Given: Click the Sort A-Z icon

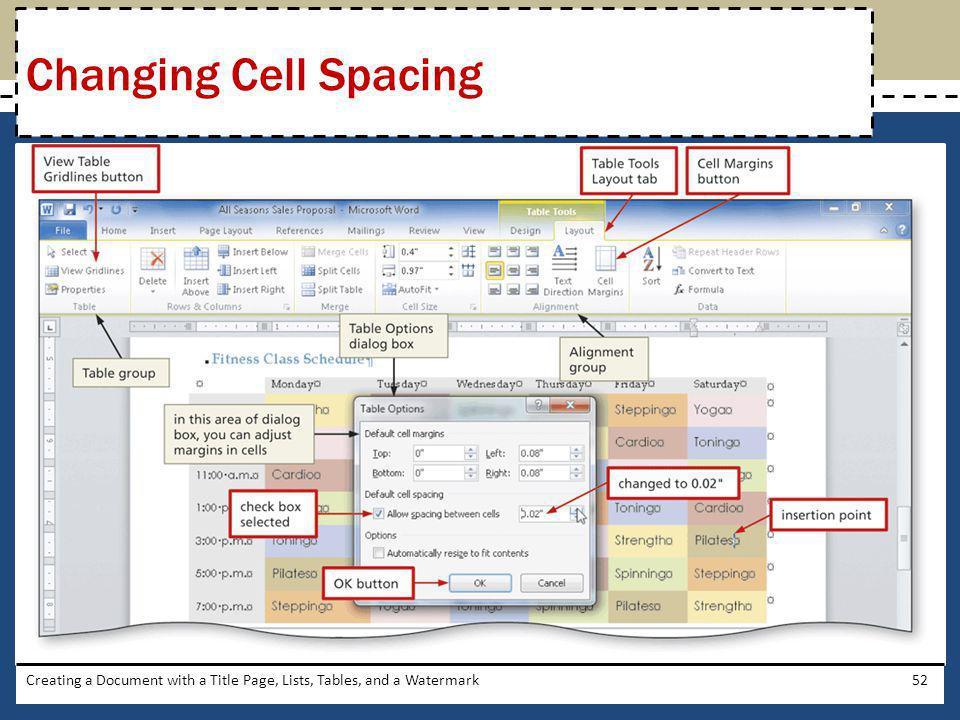Looking at the screenshot, I should click(651, 260).
